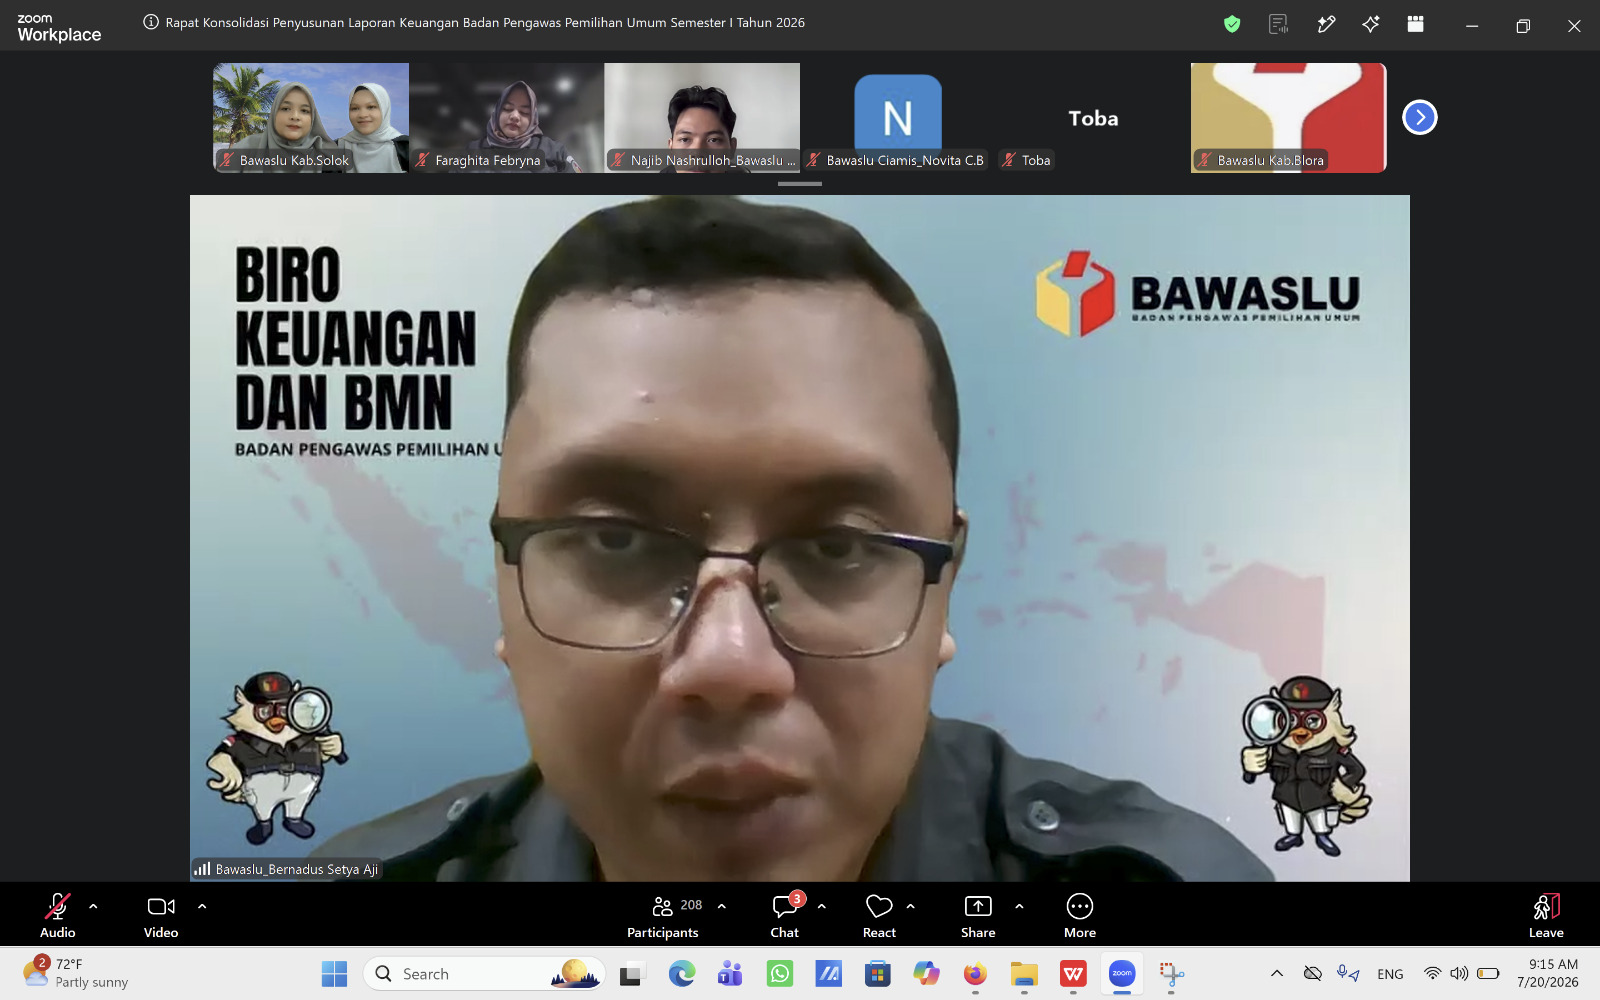The width and height of the screenshot is (1600, 1000).
Task: Click the cloud sync-off tray icon
Action: (x=1313, y=974)
